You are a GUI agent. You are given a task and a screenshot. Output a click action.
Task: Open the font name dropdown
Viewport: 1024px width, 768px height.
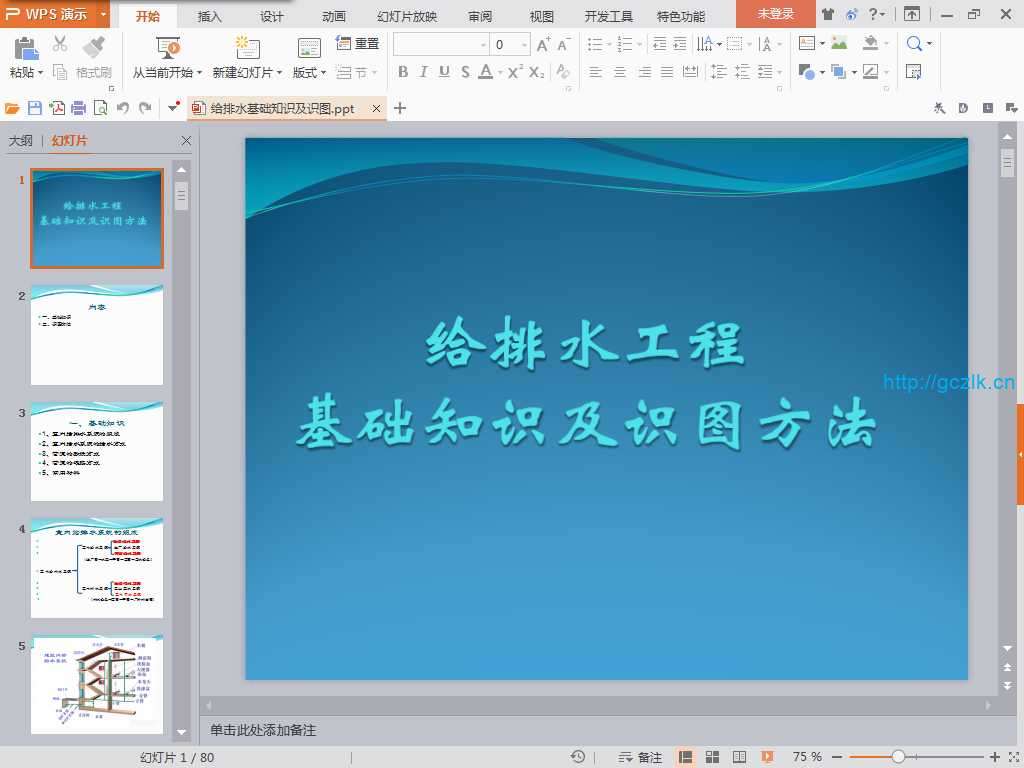click(484, 44)
